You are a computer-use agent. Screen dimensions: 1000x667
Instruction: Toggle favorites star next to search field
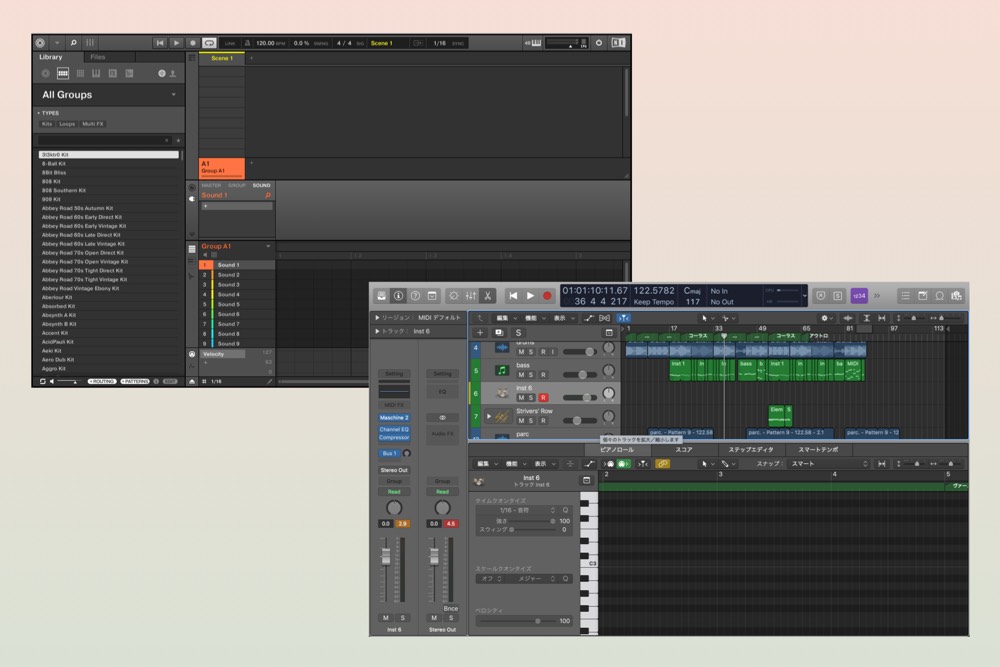(x=179, y=140)
